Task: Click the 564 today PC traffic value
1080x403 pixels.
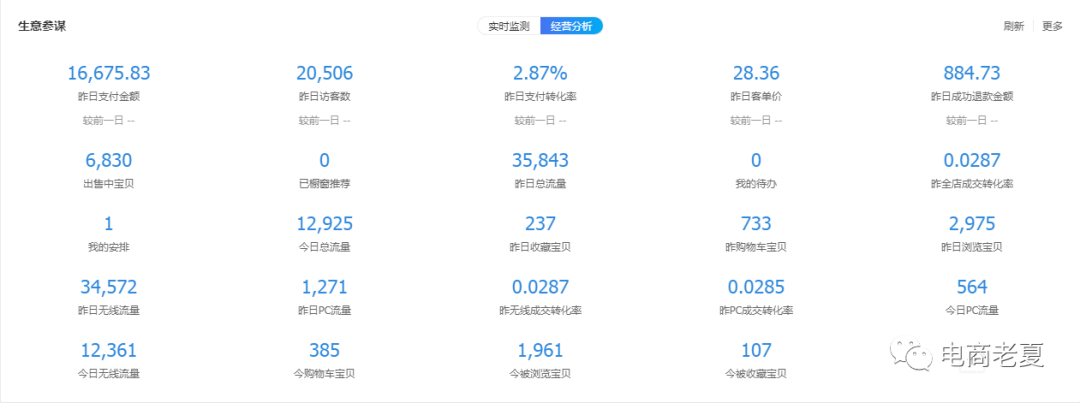Action: click(972, 287)
